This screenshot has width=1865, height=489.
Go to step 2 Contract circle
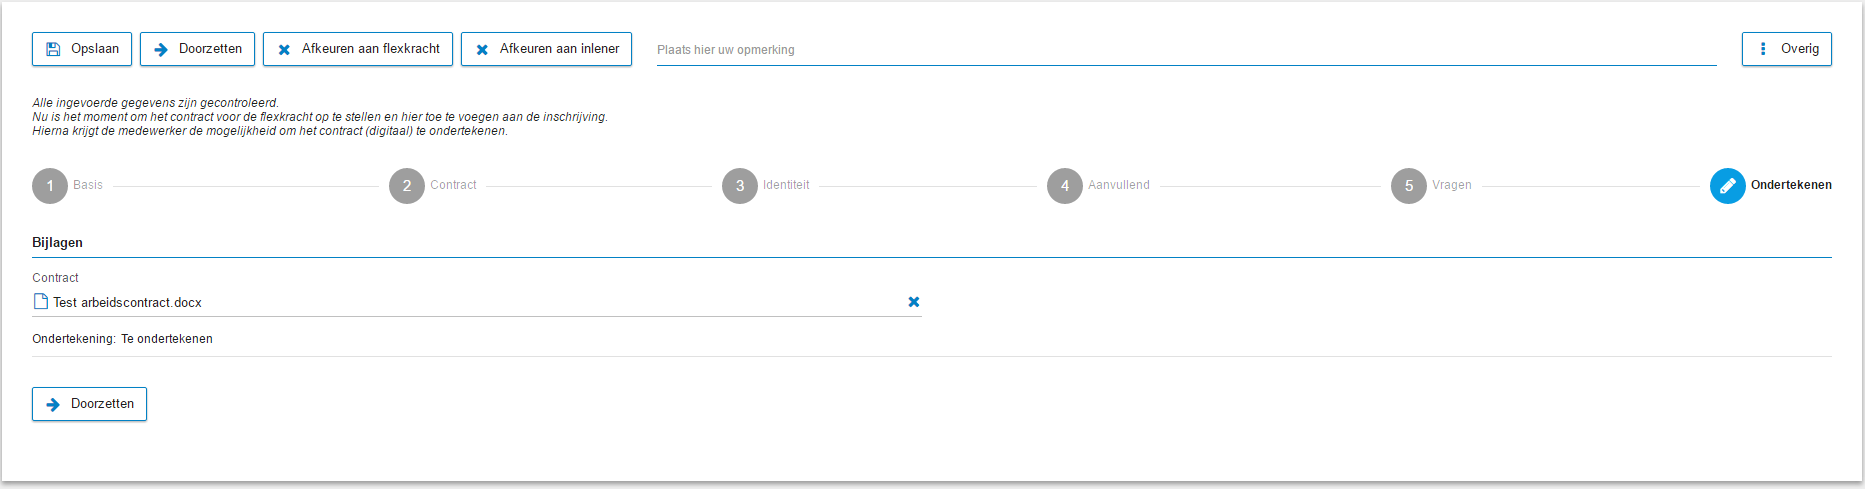407,186
